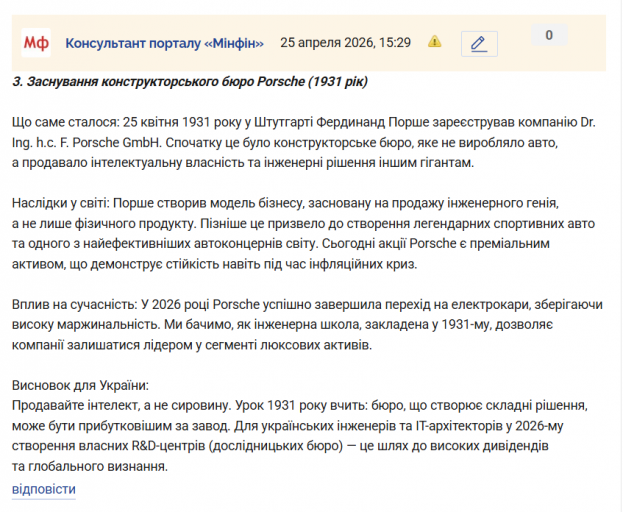Click the sentence «Продавайте інтелект, а не сировину.»
Viewport: 623px width, 512px height.
pyautogui.click(x=122, y=405)
